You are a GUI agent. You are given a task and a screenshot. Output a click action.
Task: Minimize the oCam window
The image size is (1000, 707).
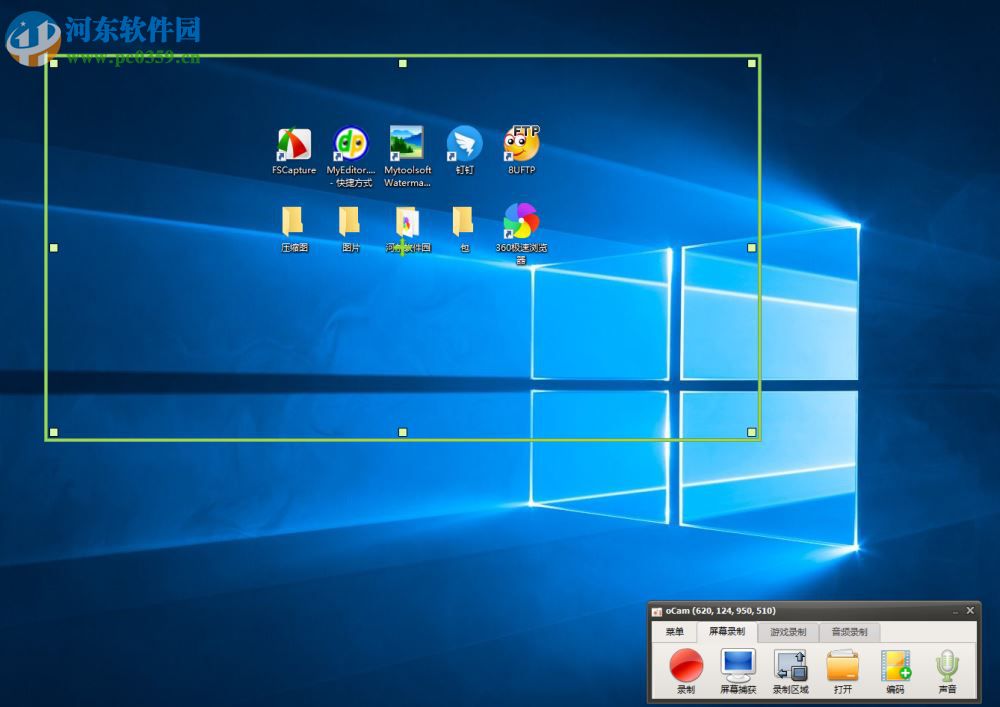[x=956, y=612]
